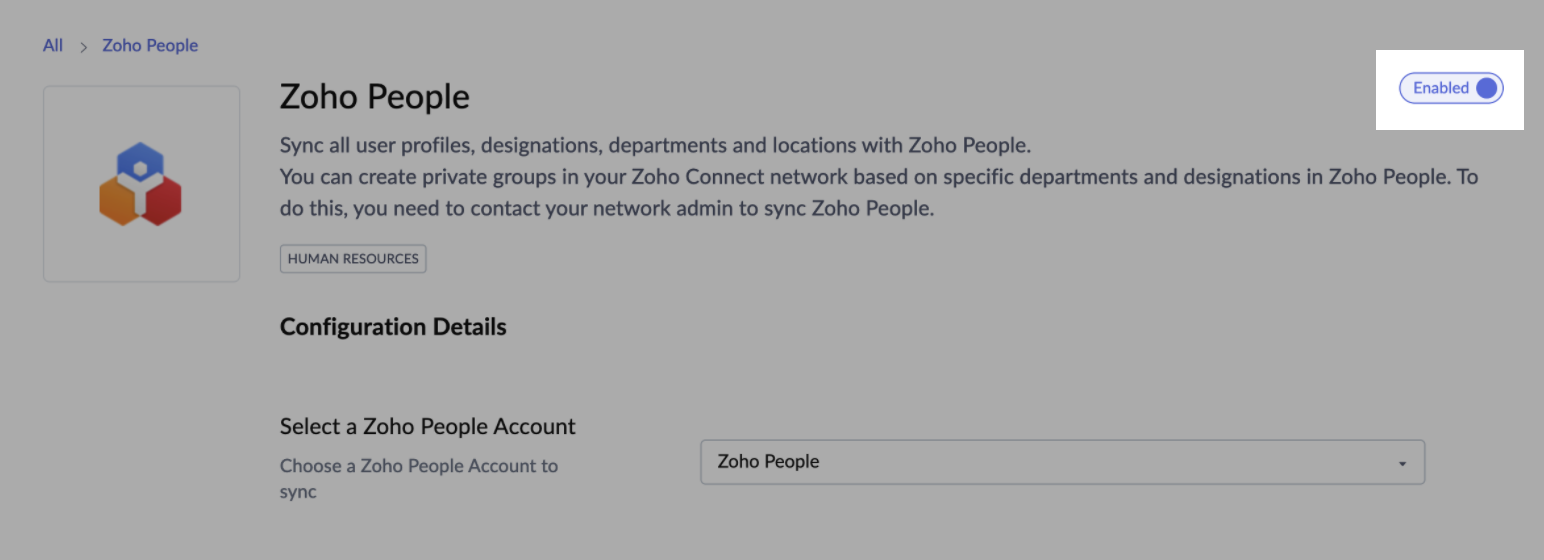
Task: Click the Zoho People breadcrumb link
Action: (150, 46)
